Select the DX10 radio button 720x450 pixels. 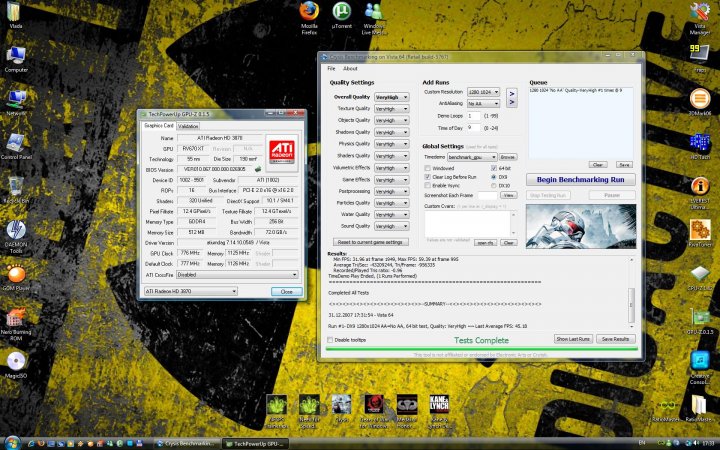(494, 186)
